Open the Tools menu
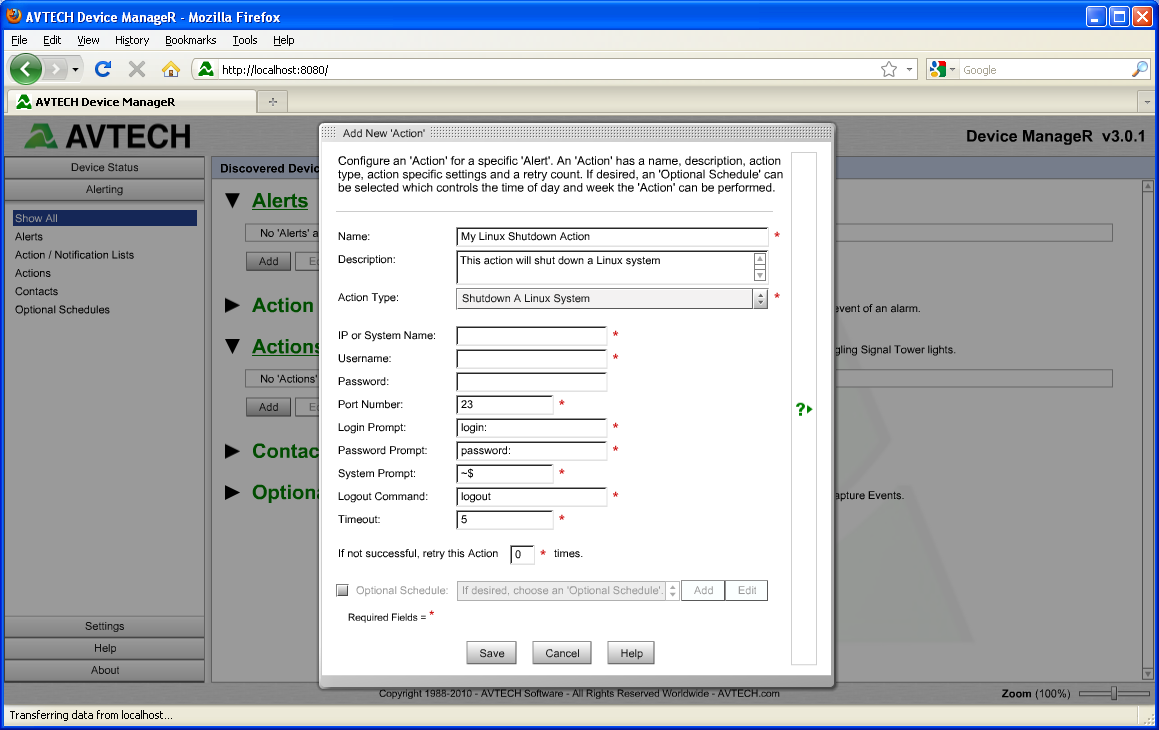Image resolution: width=1159 pixels, height=730 pixels. (x=245, y=40)
